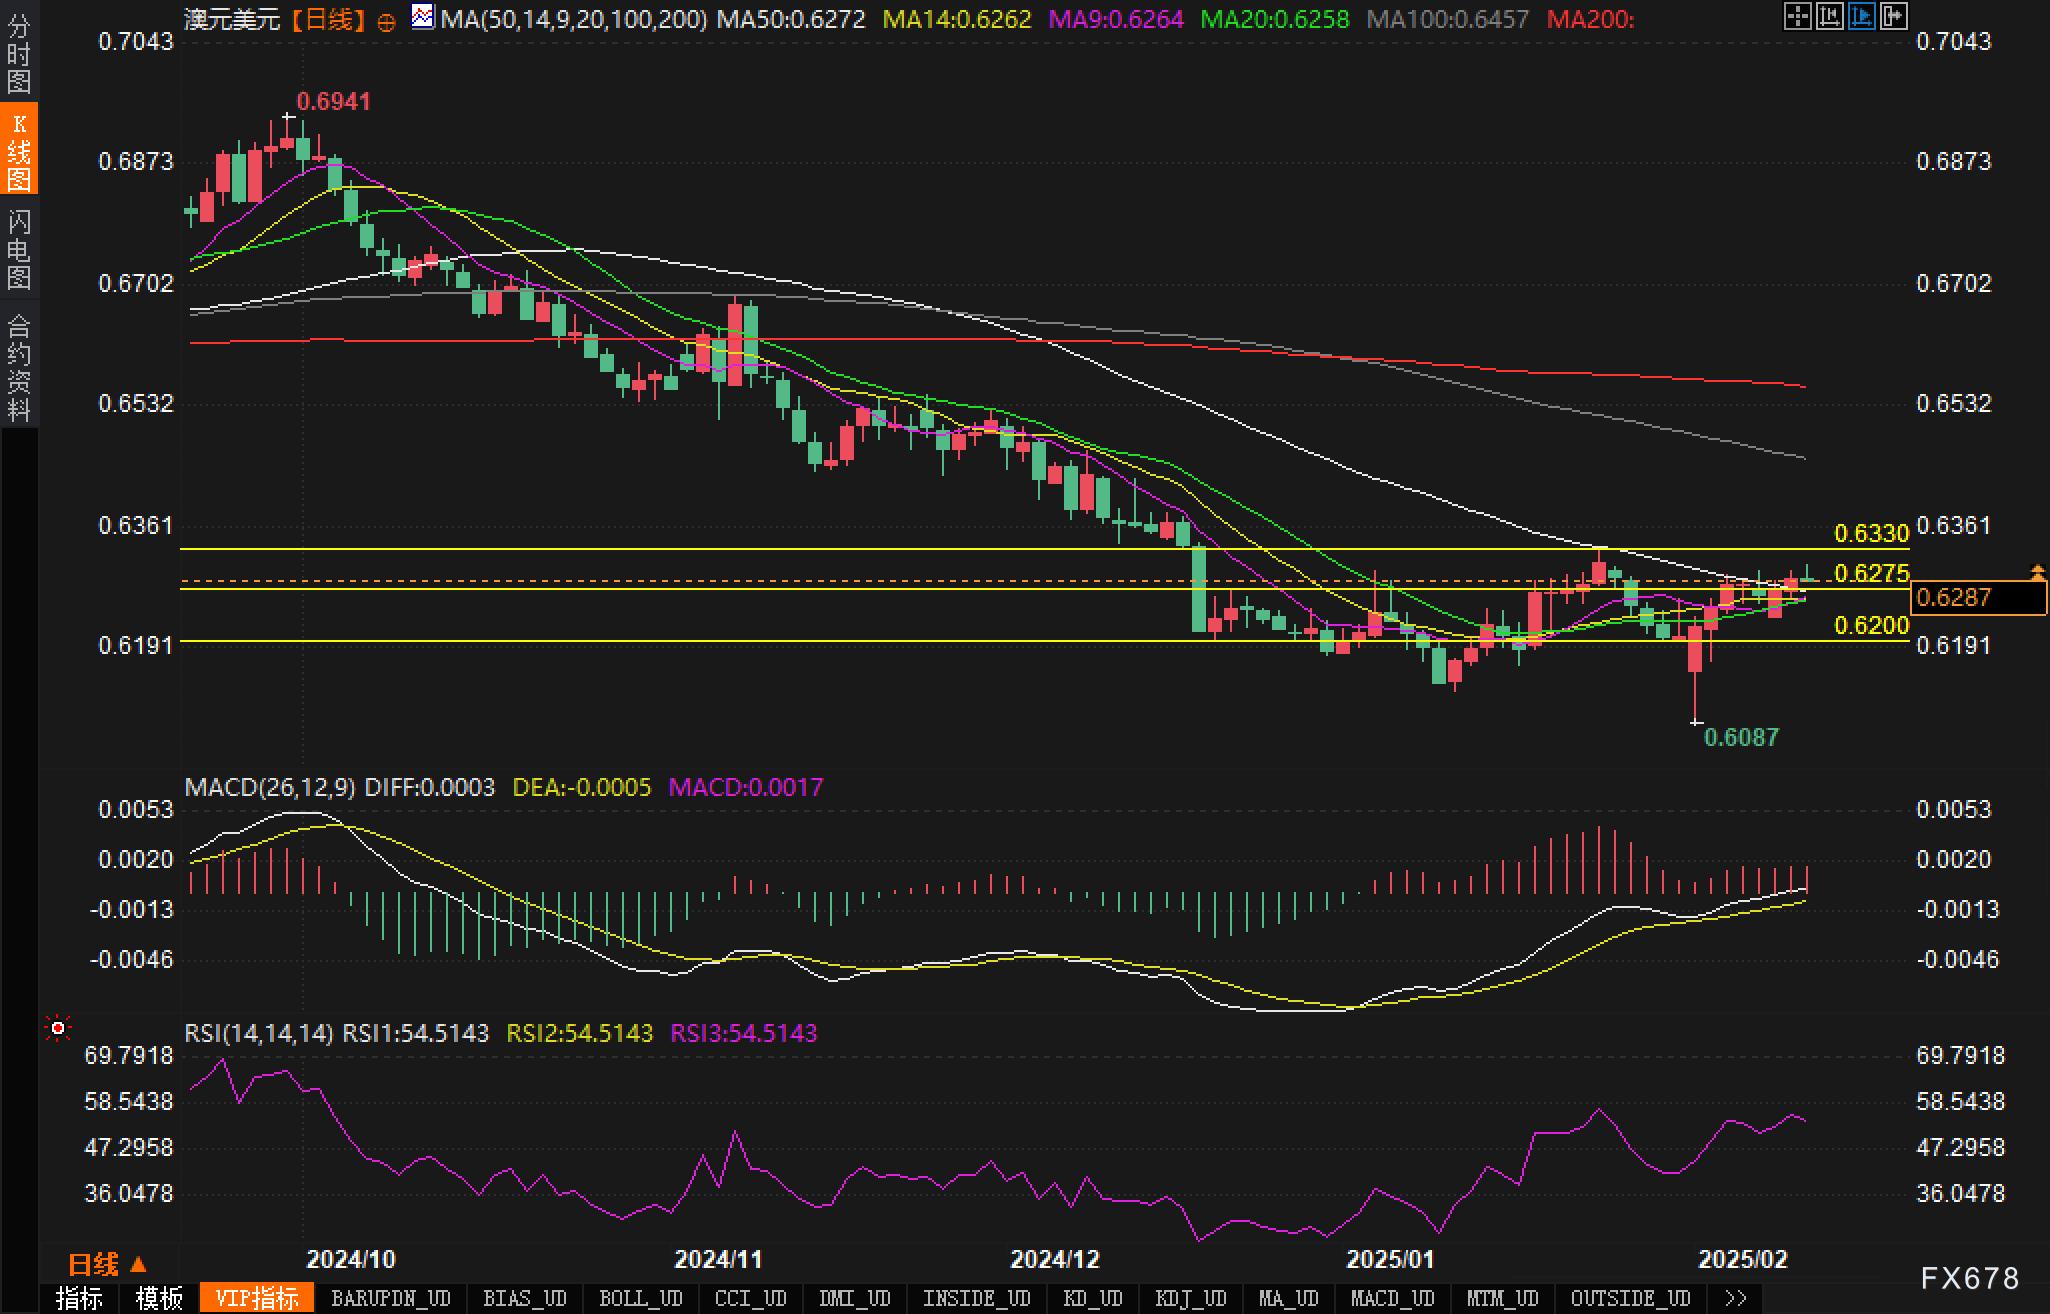2050x1314 pixels.
Task: Click the red sun icon beside RSI panel
Action: (x=58, y=1028)
